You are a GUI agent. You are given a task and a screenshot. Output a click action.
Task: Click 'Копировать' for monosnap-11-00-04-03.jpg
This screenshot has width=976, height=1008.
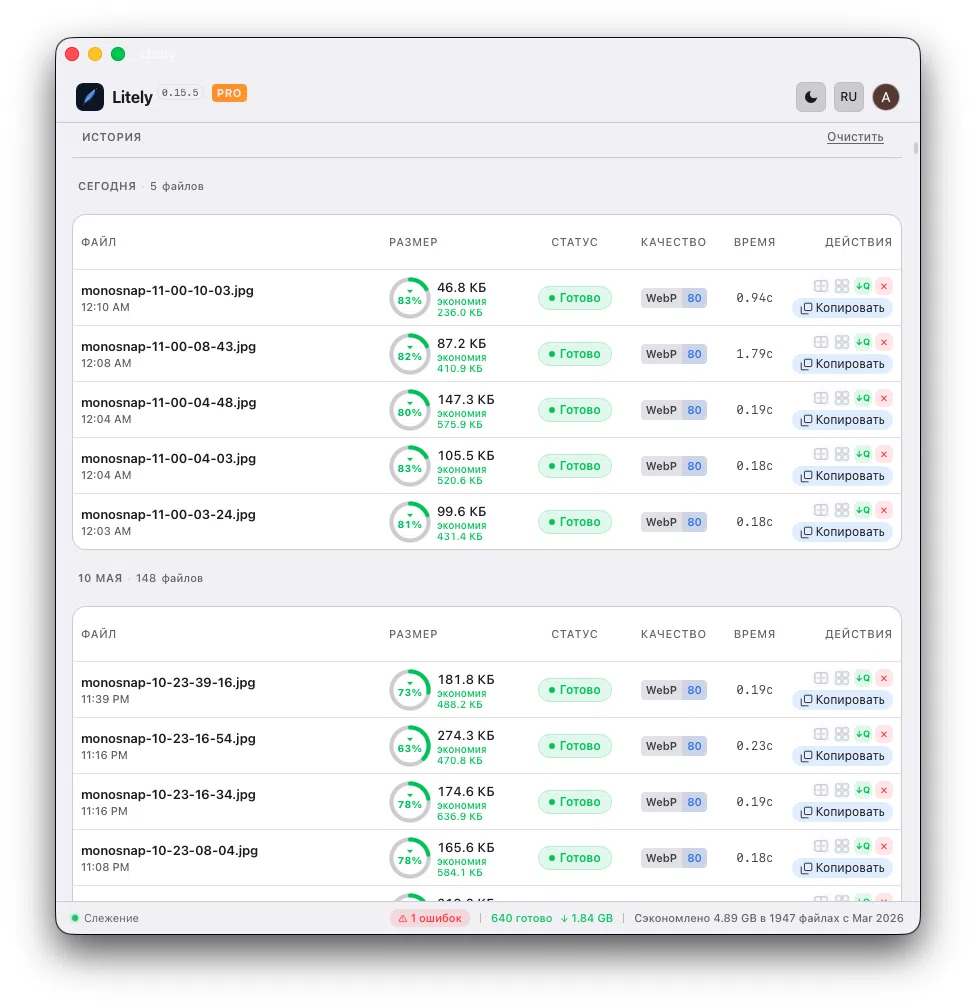coord(842,476)
